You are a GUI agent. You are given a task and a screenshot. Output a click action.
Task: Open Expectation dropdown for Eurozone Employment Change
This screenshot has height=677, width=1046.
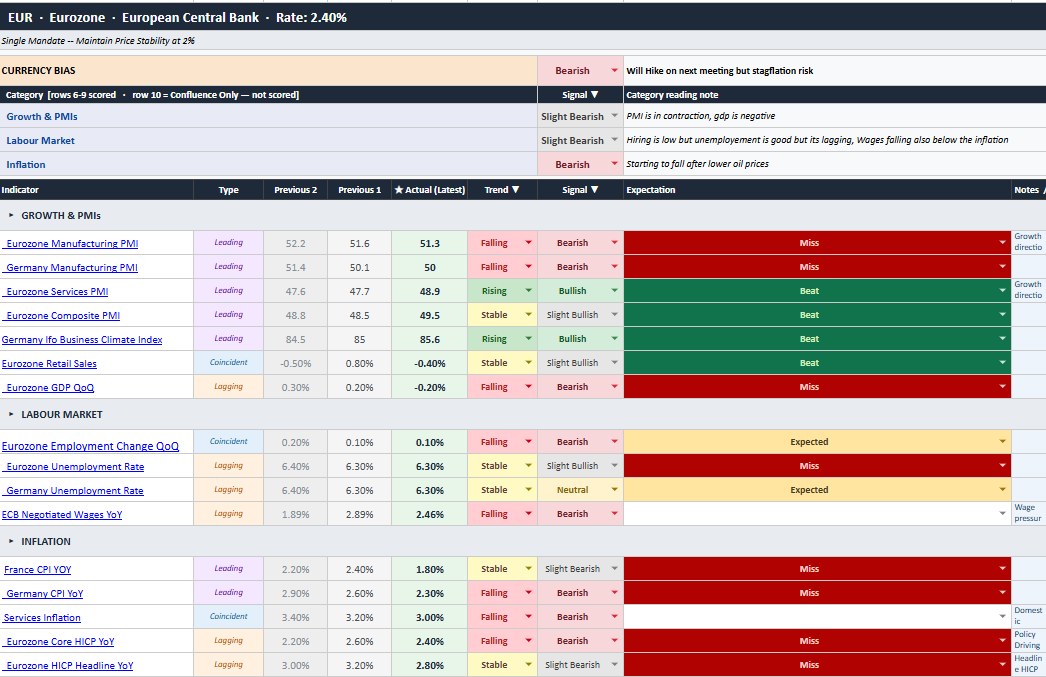tap(1002, 442)
